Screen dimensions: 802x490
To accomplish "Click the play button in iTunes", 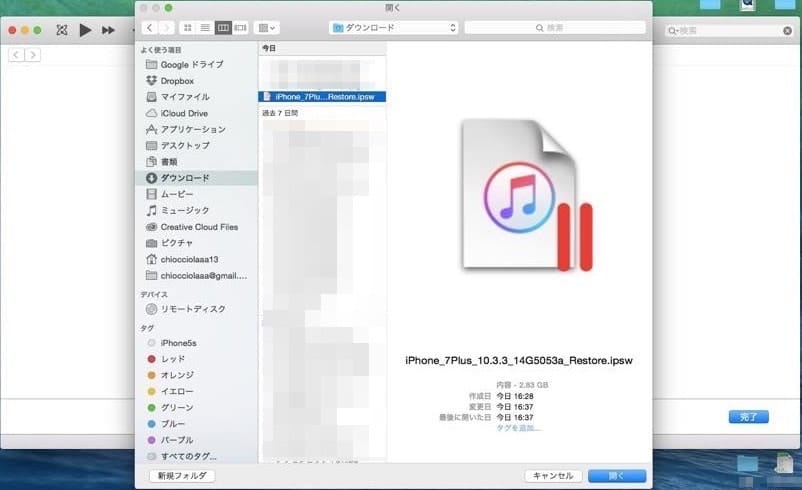I will [x=85, y=30].
